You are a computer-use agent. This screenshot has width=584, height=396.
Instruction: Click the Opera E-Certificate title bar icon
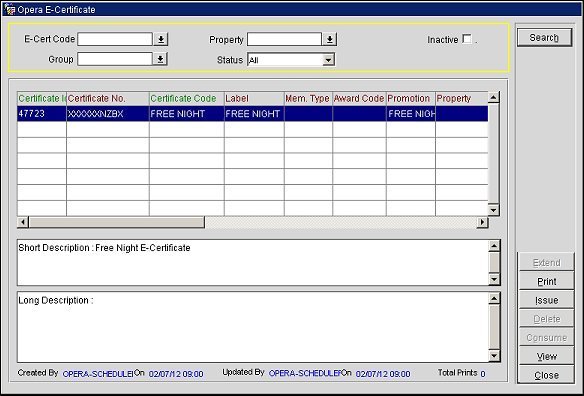point(9,9)
